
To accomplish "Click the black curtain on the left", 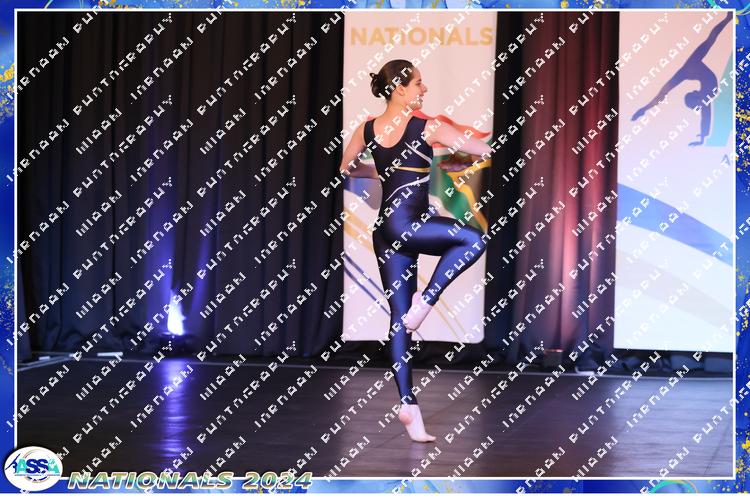I will tap(100, 180).
